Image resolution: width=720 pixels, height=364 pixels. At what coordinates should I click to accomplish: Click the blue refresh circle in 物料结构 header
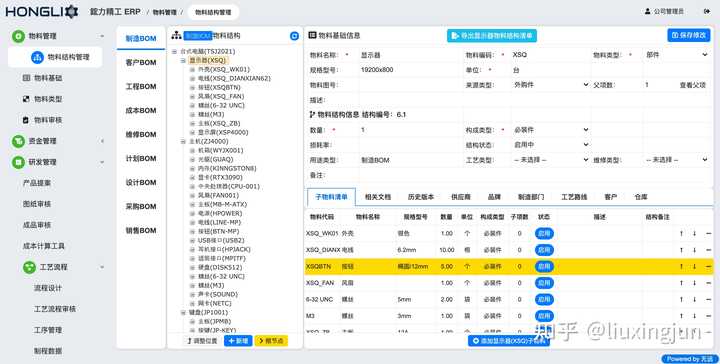(294, 36)
